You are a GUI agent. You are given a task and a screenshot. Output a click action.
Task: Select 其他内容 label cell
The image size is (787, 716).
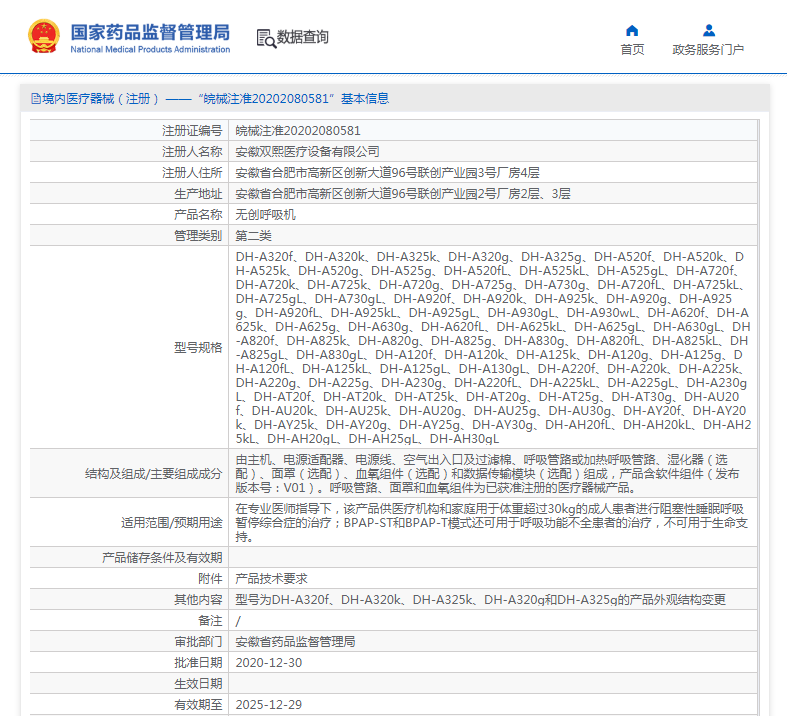(x=129, y=600)
